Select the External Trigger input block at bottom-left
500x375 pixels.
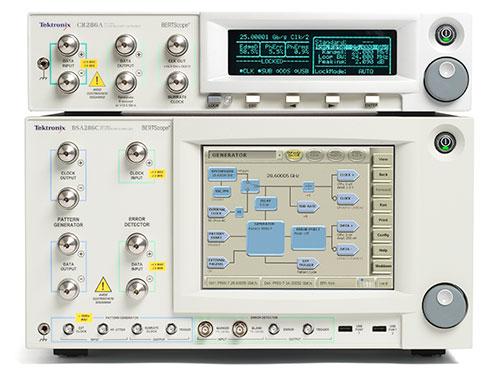pyautogui.click(x=218, y=262)
